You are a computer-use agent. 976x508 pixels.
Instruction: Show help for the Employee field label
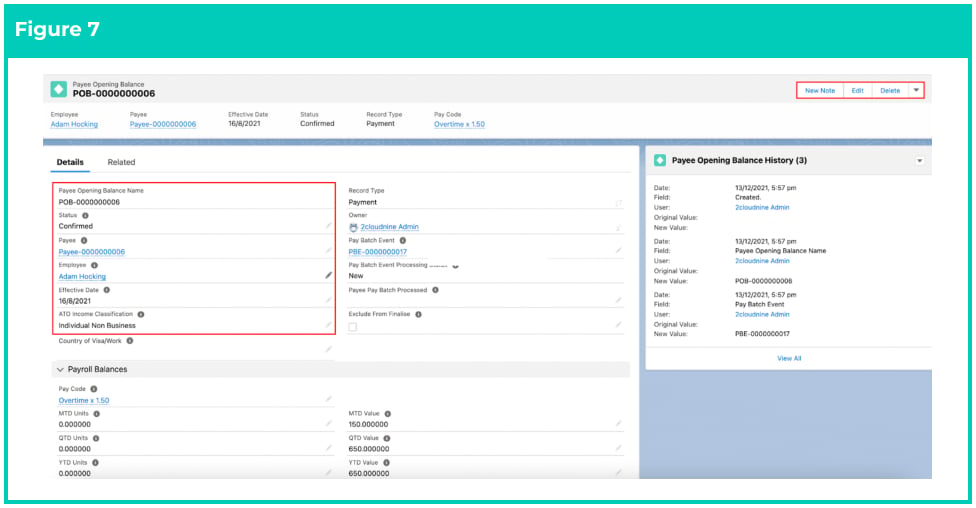pos(95,265)
